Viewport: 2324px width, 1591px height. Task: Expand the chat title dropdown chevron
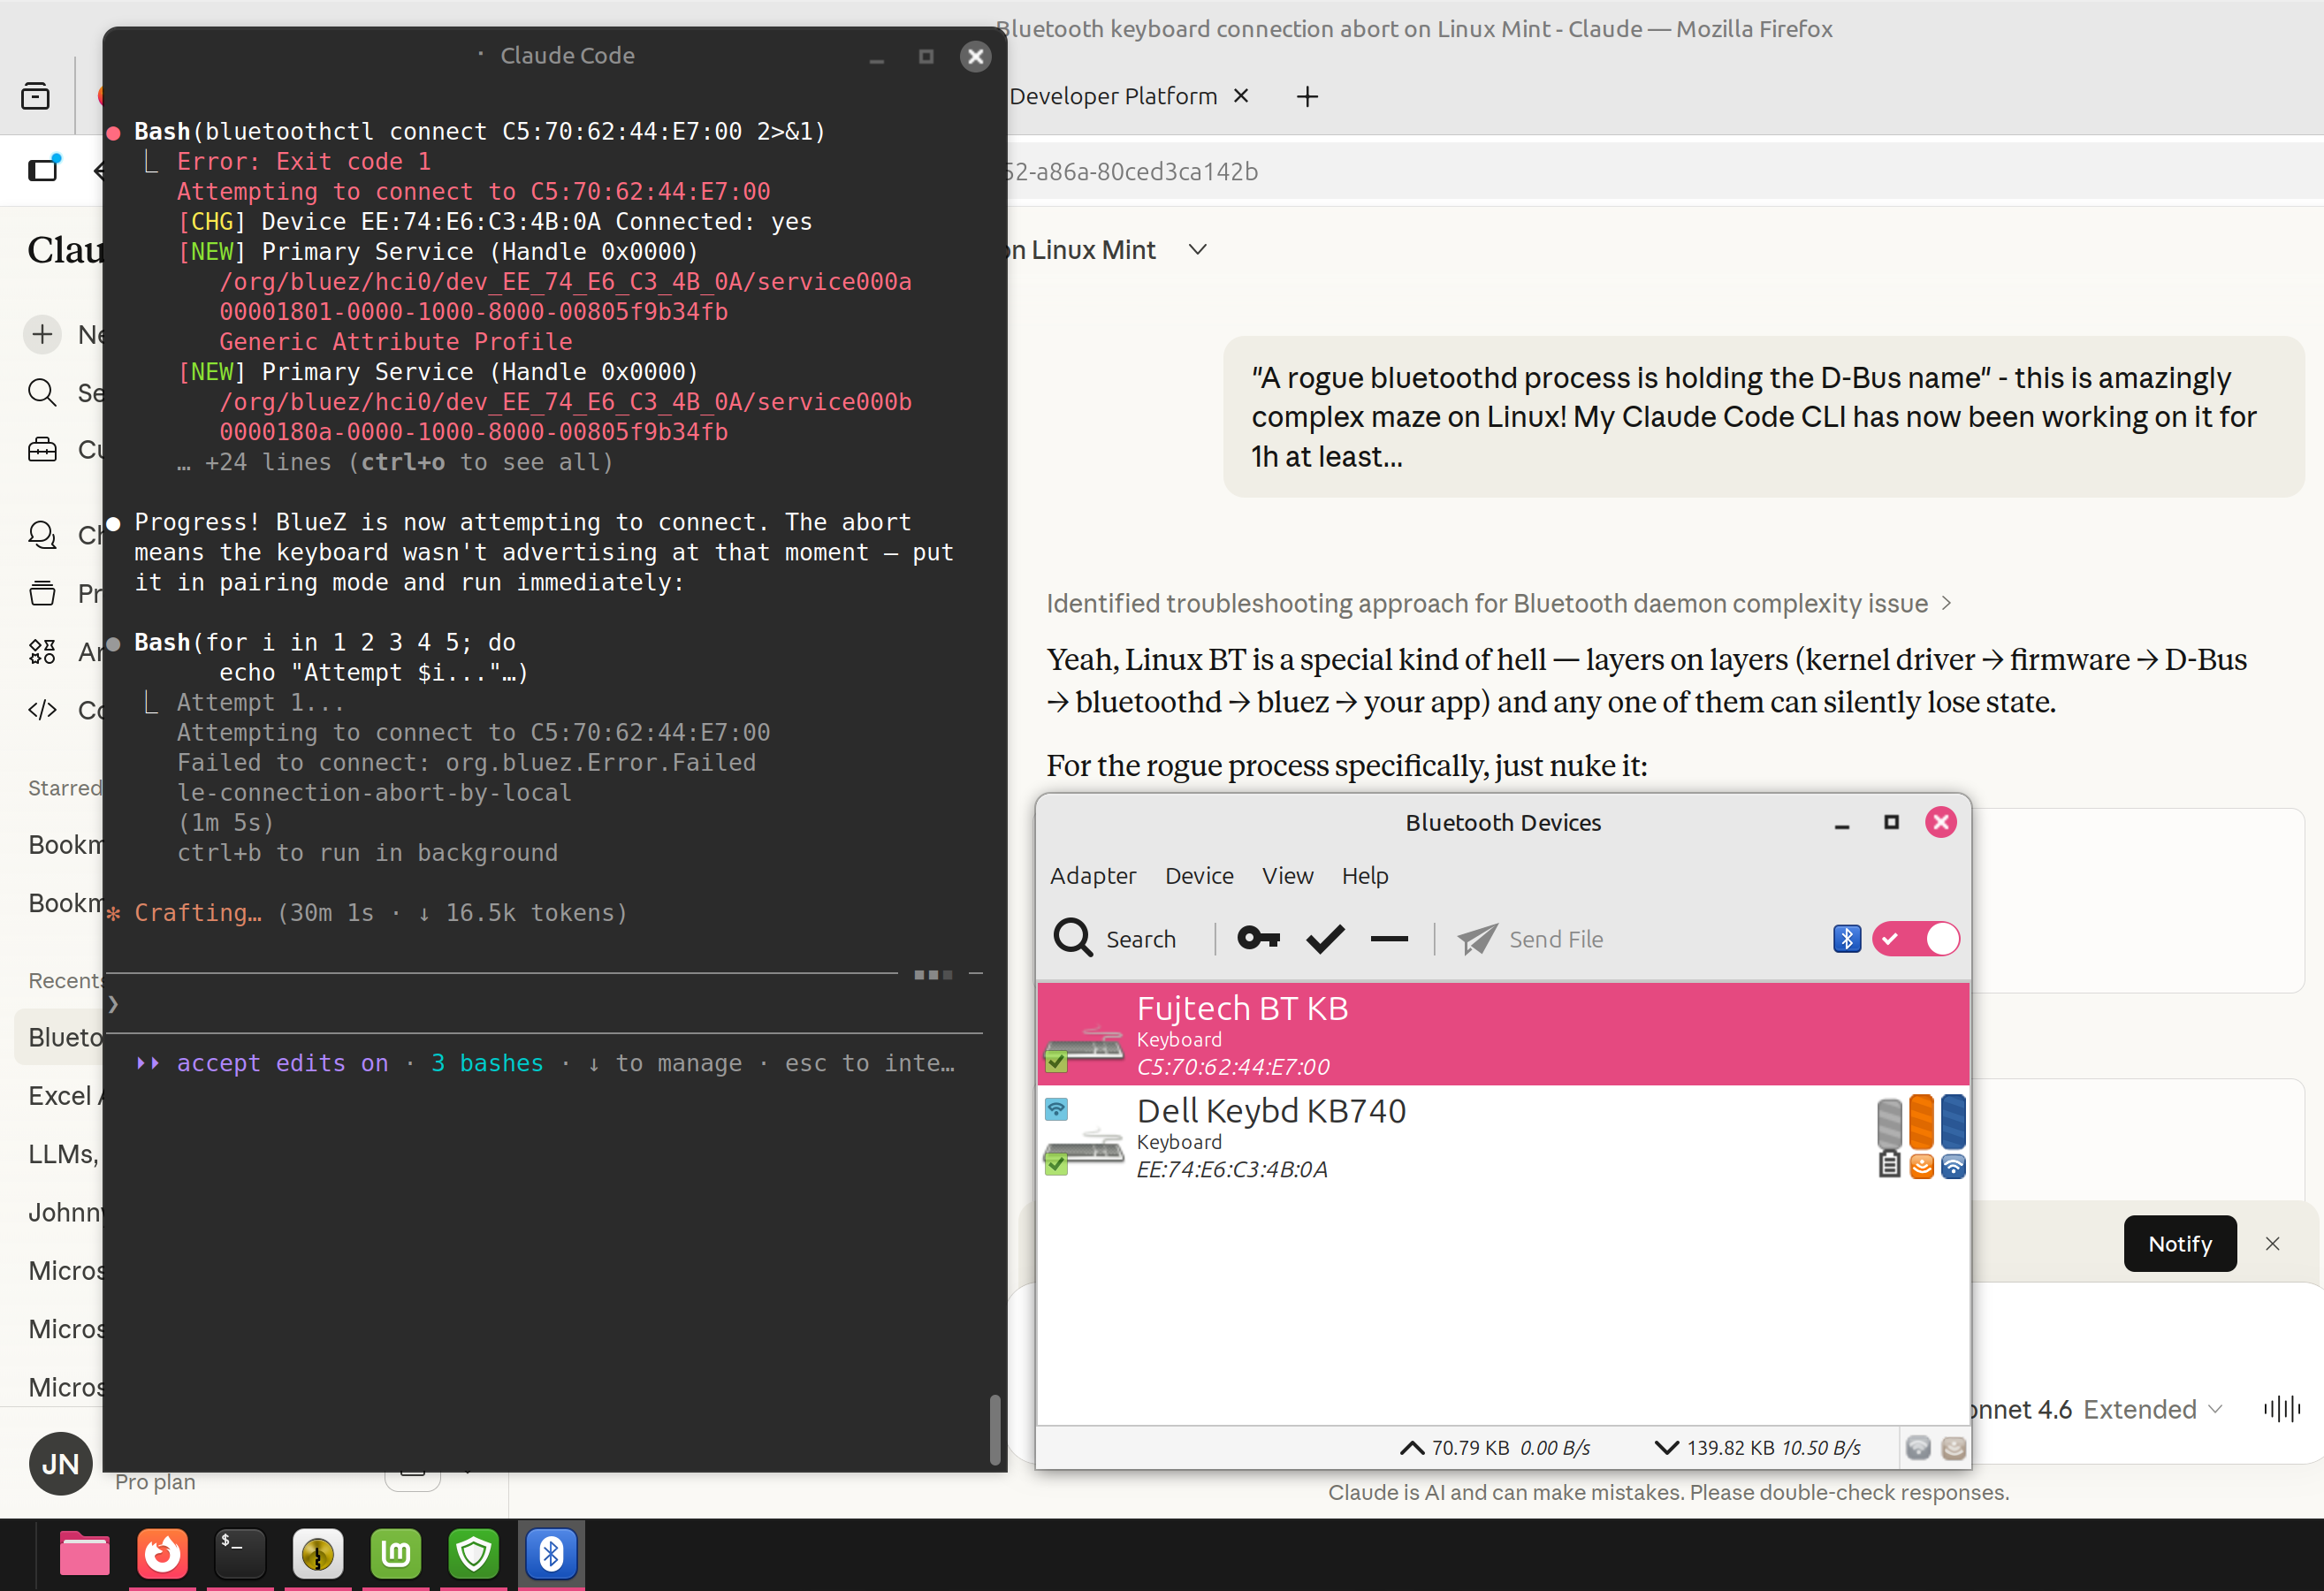tap(1197, 250)
